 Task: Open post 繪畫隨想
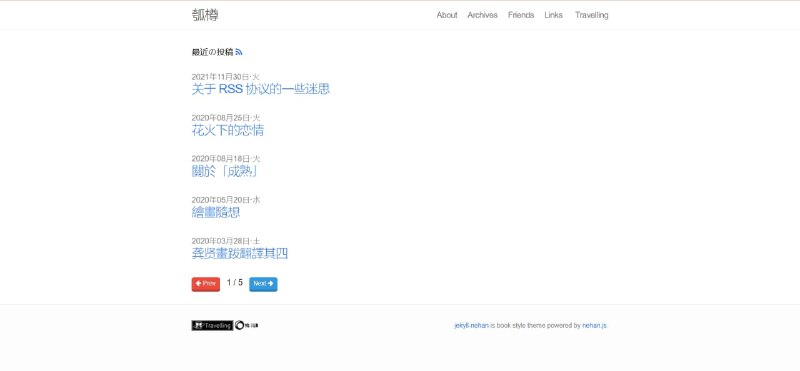(x=216, y=212)
